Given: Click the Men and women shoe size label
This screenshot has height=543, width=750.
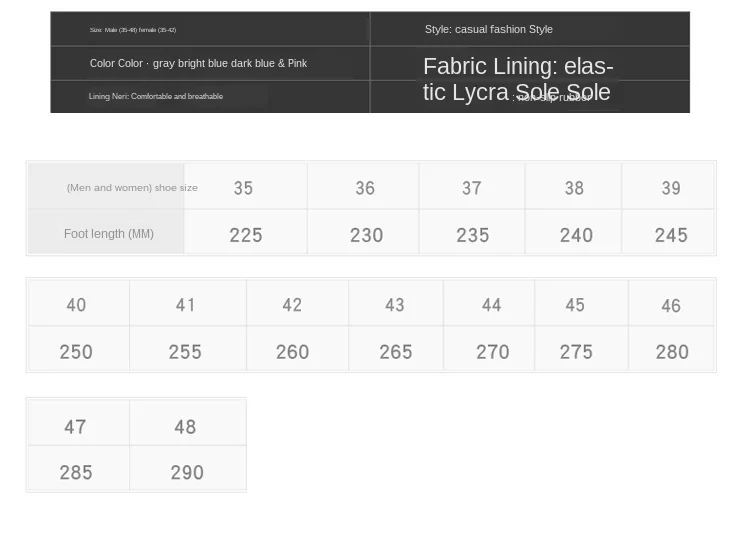Looking at the screenshot, I should tap(131, 187).
